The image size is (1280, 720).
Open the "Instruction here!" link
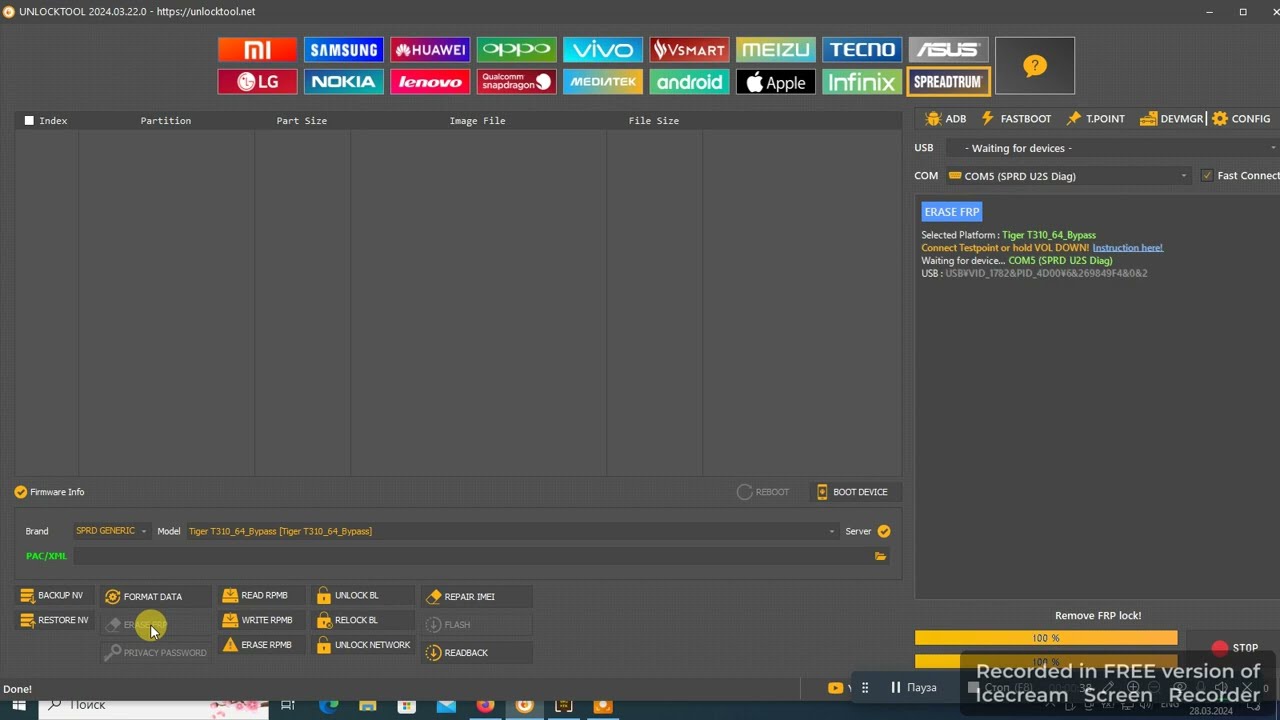[x=1127, y=248]
